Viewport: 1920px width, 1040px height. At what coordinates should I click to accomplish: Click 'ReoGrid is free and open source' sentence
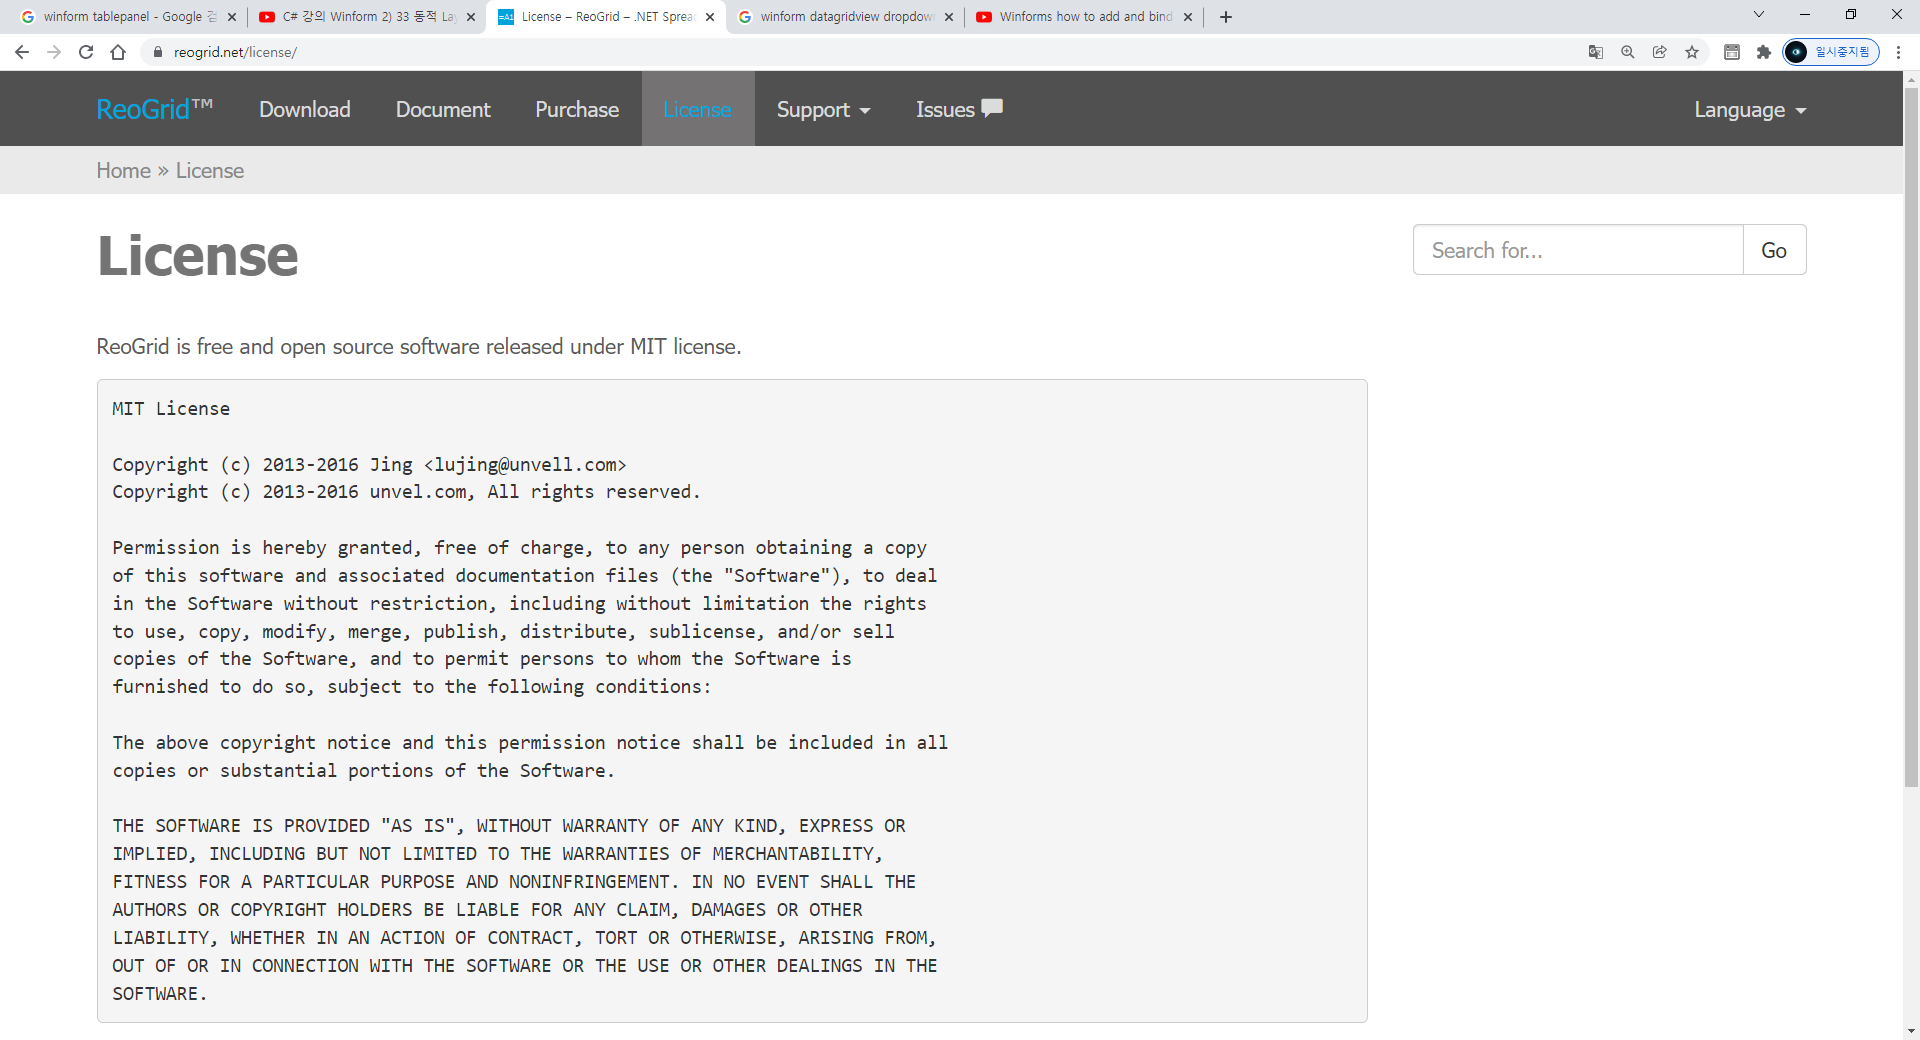pos(419,346)
